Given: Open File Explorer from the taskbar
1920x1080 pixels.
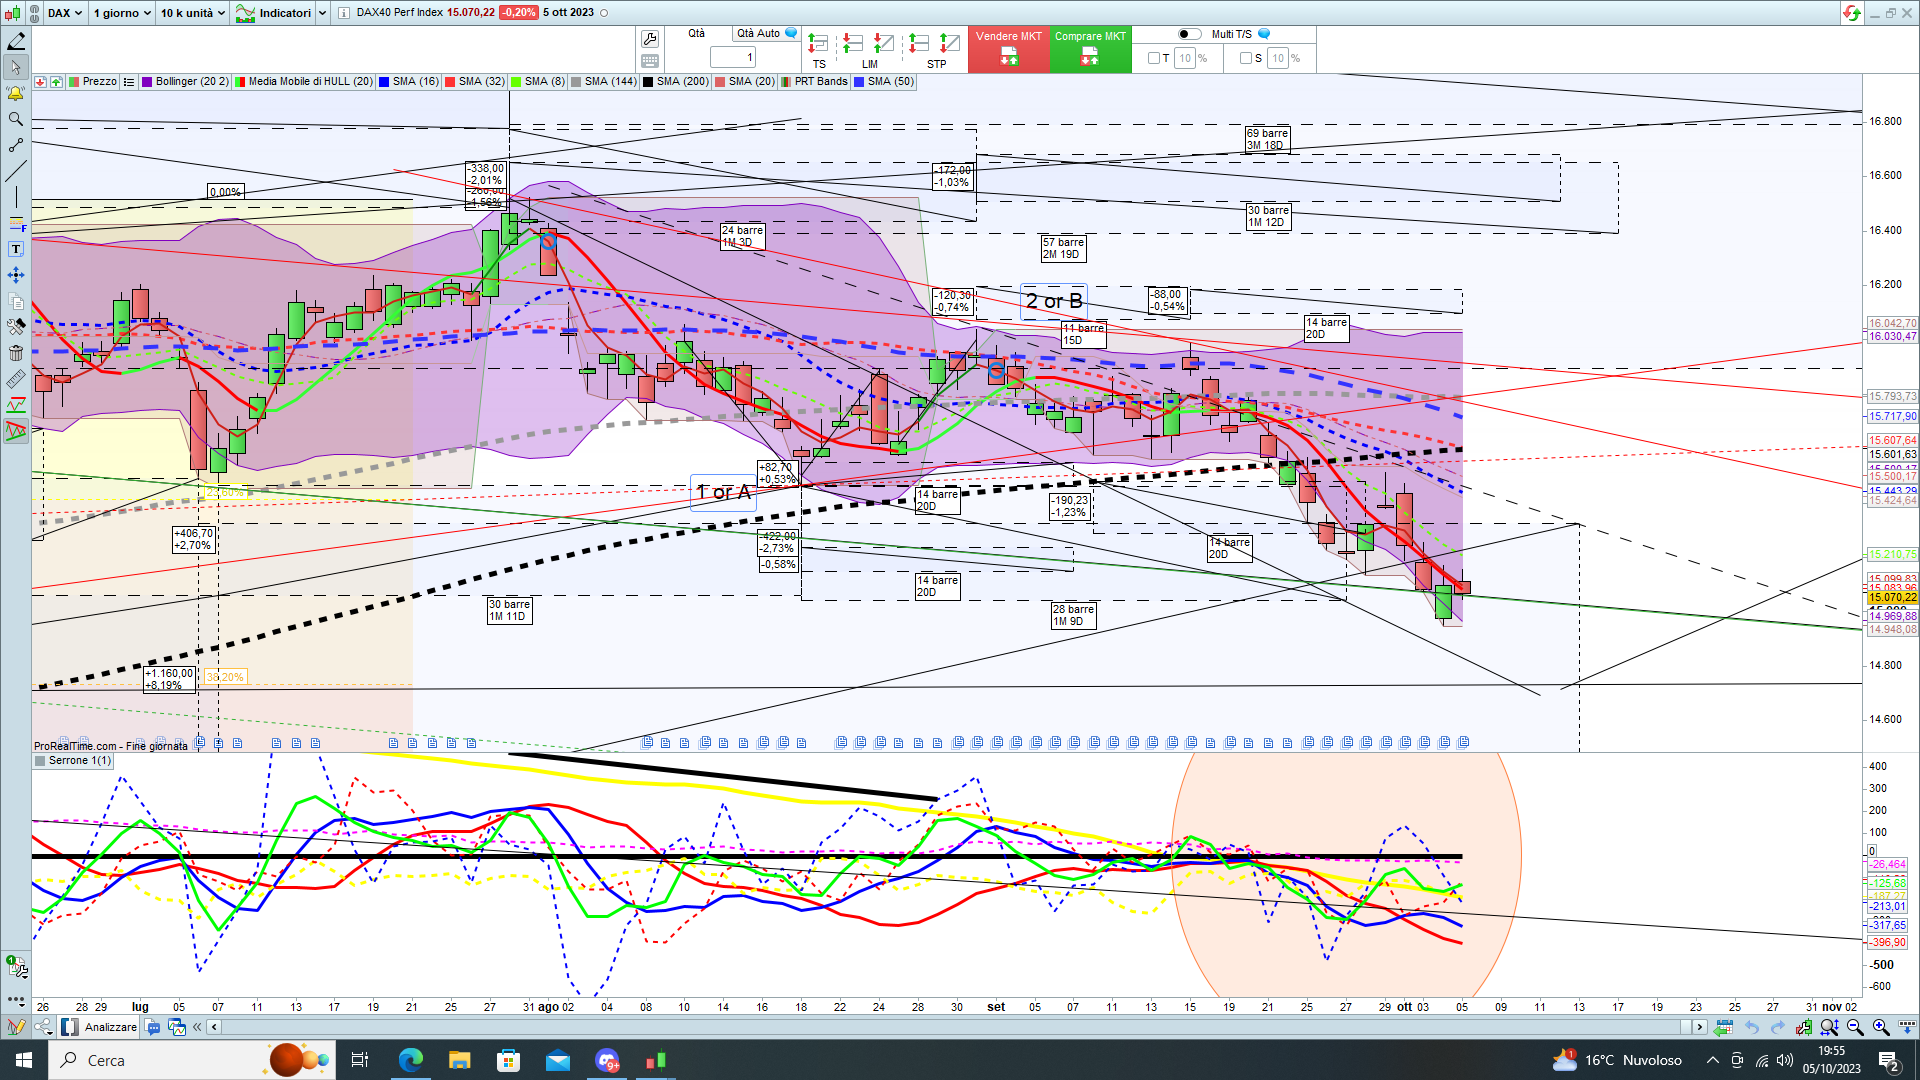Looking at the screenshot, I should [x=459, y=1060].
